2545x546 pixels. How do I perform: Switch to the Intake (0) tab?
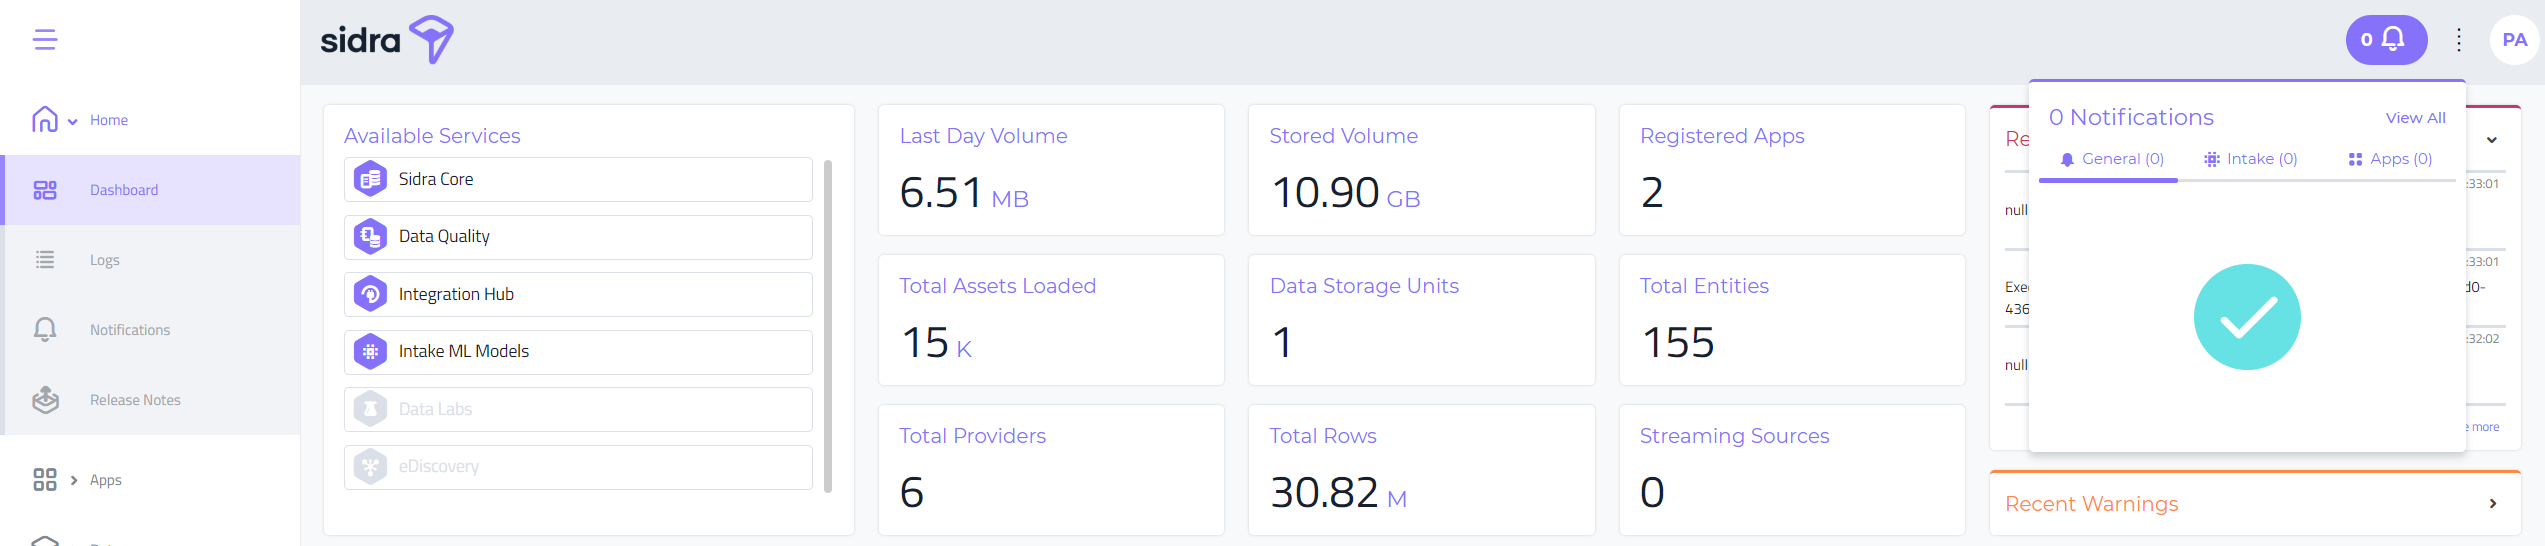pyautogui.click(x=2251, y=159)
